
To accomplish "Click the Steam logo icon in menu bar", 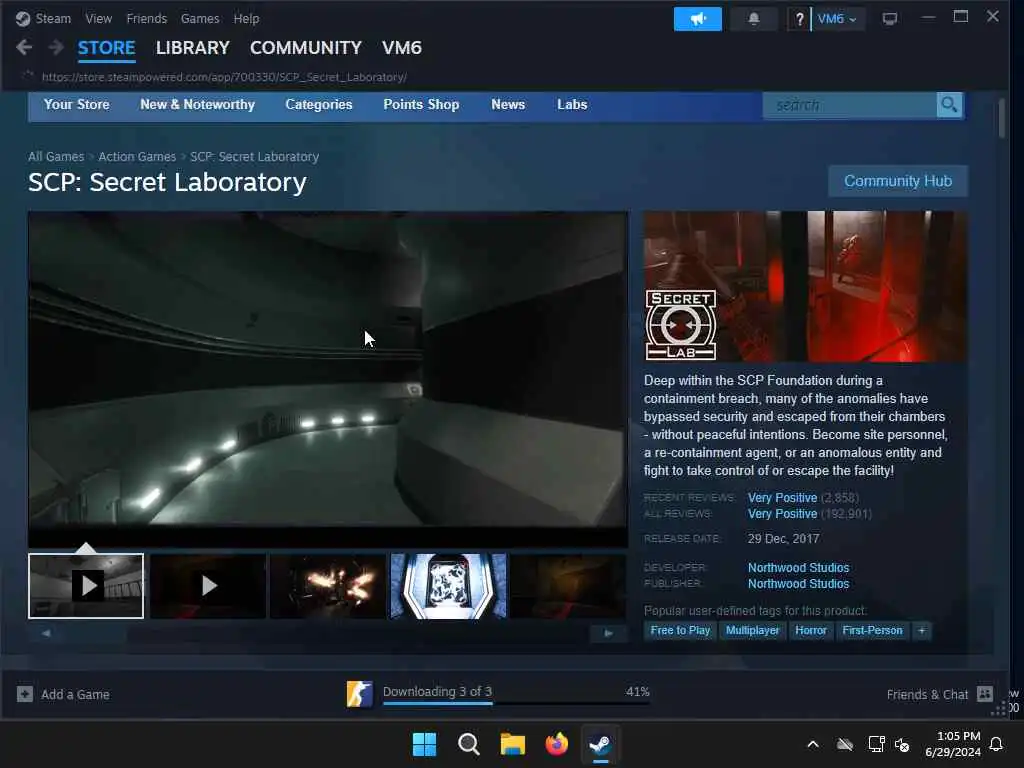I will (x=23, y=18).
